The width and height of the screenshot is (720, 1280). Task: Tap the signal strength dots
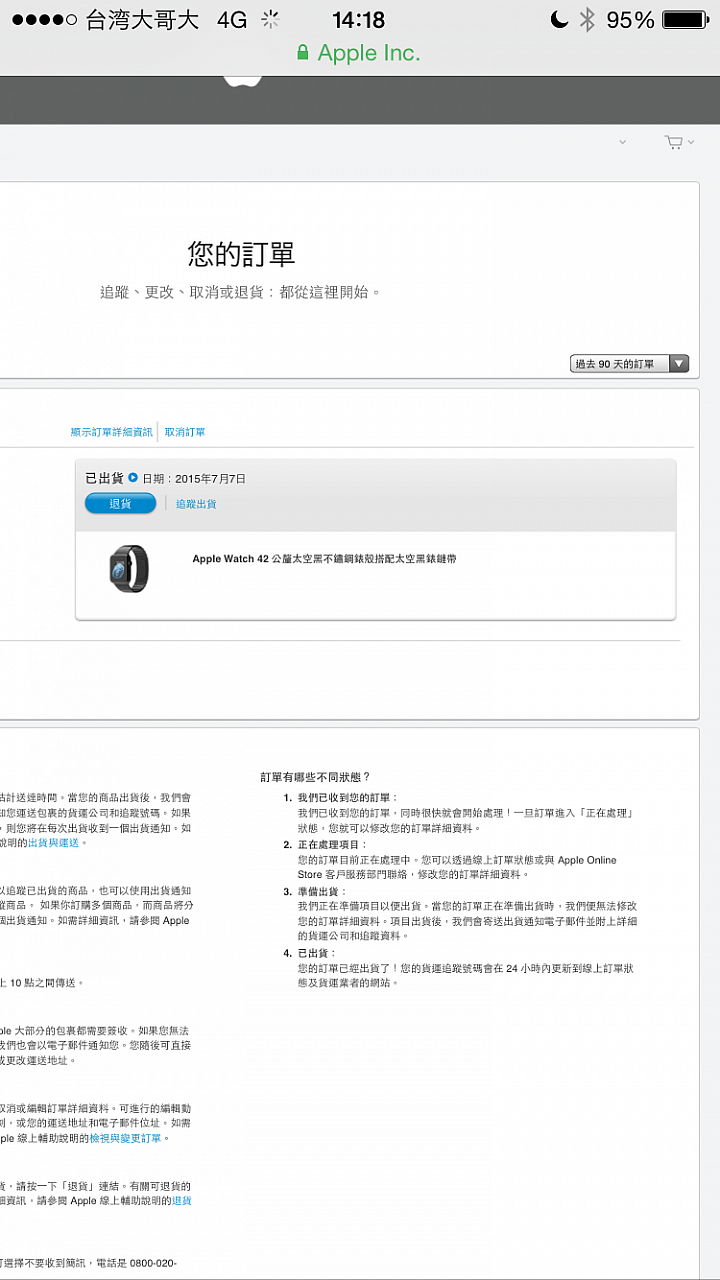(x=44, y=20)
